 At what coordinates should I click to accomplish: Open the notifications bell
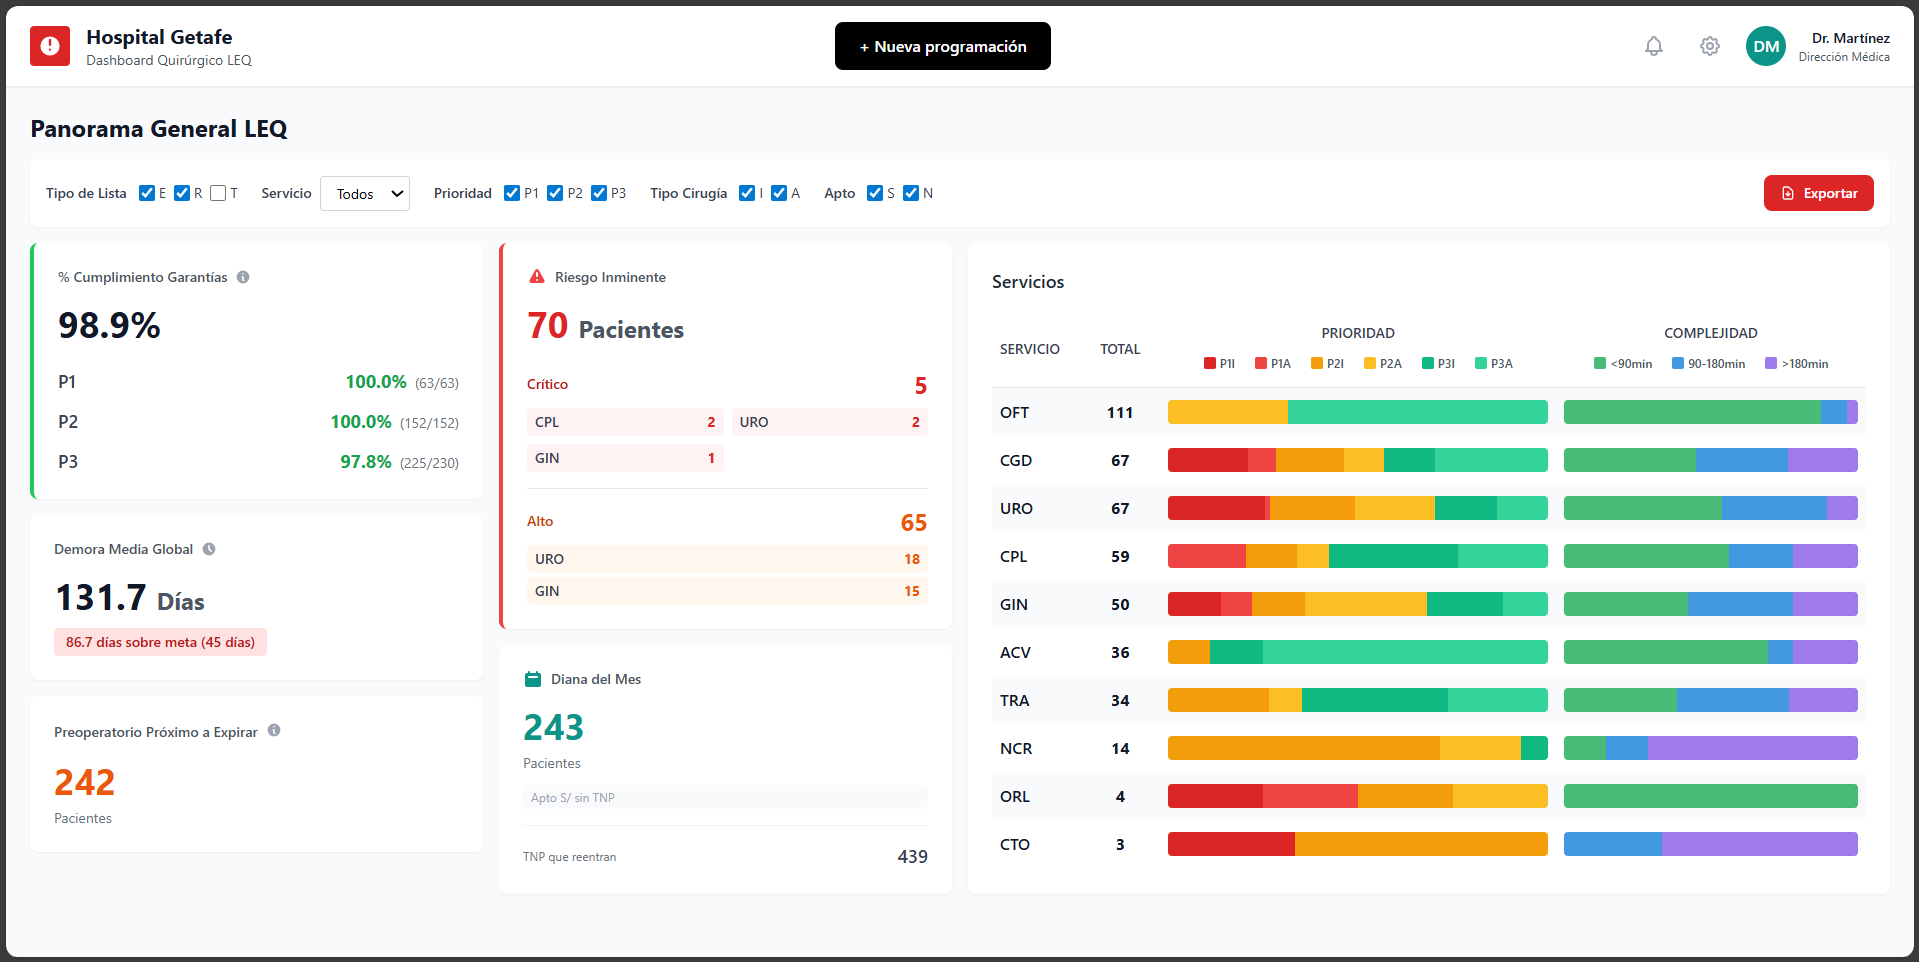pos(1653,46)
